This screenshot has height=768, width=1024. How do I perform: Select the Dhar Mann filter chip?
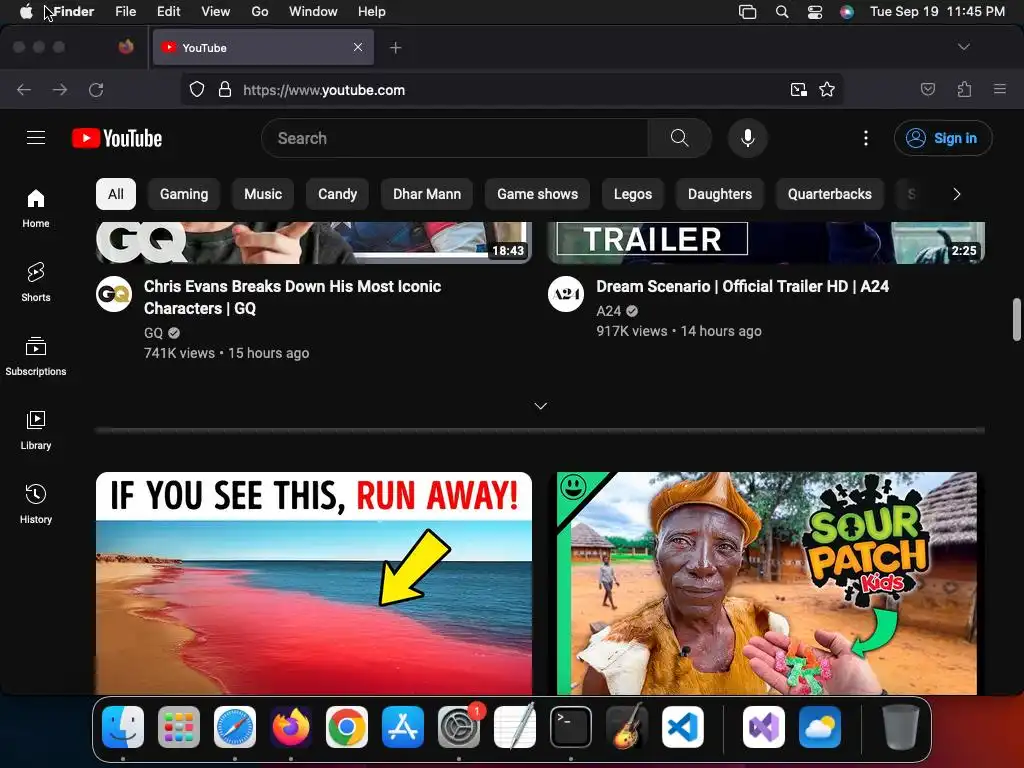pos(427,194)
